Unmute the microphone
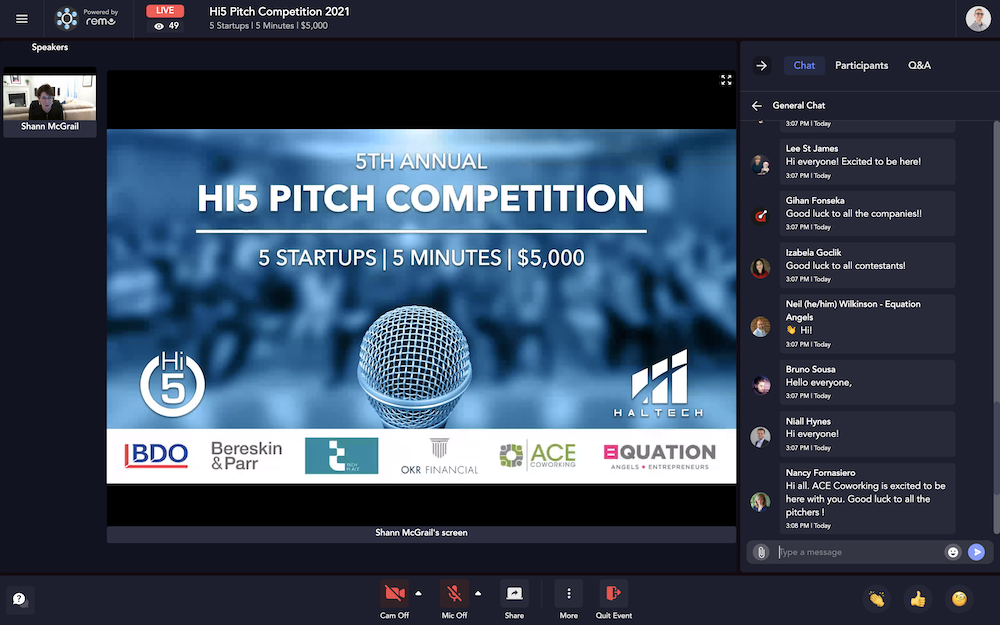This screenshot has height=625, width=1000. click(x=454, y=594)
